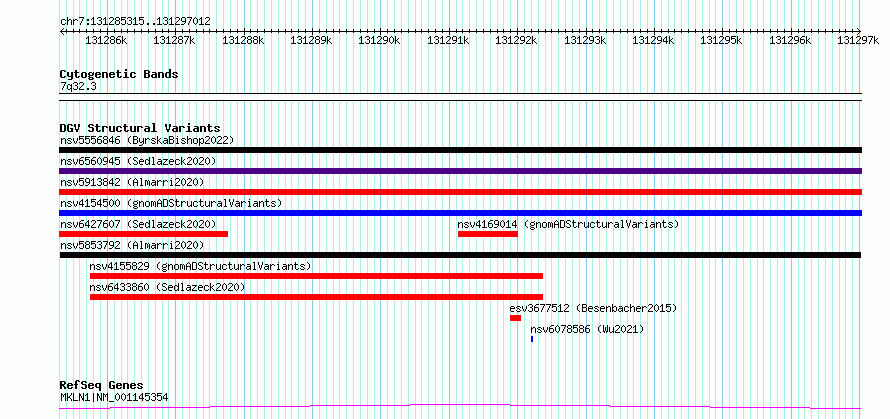This screenshot has height=419, width=890.
Task: Click the purple nsv6560945 variant bar
Action: click(460, 171)
